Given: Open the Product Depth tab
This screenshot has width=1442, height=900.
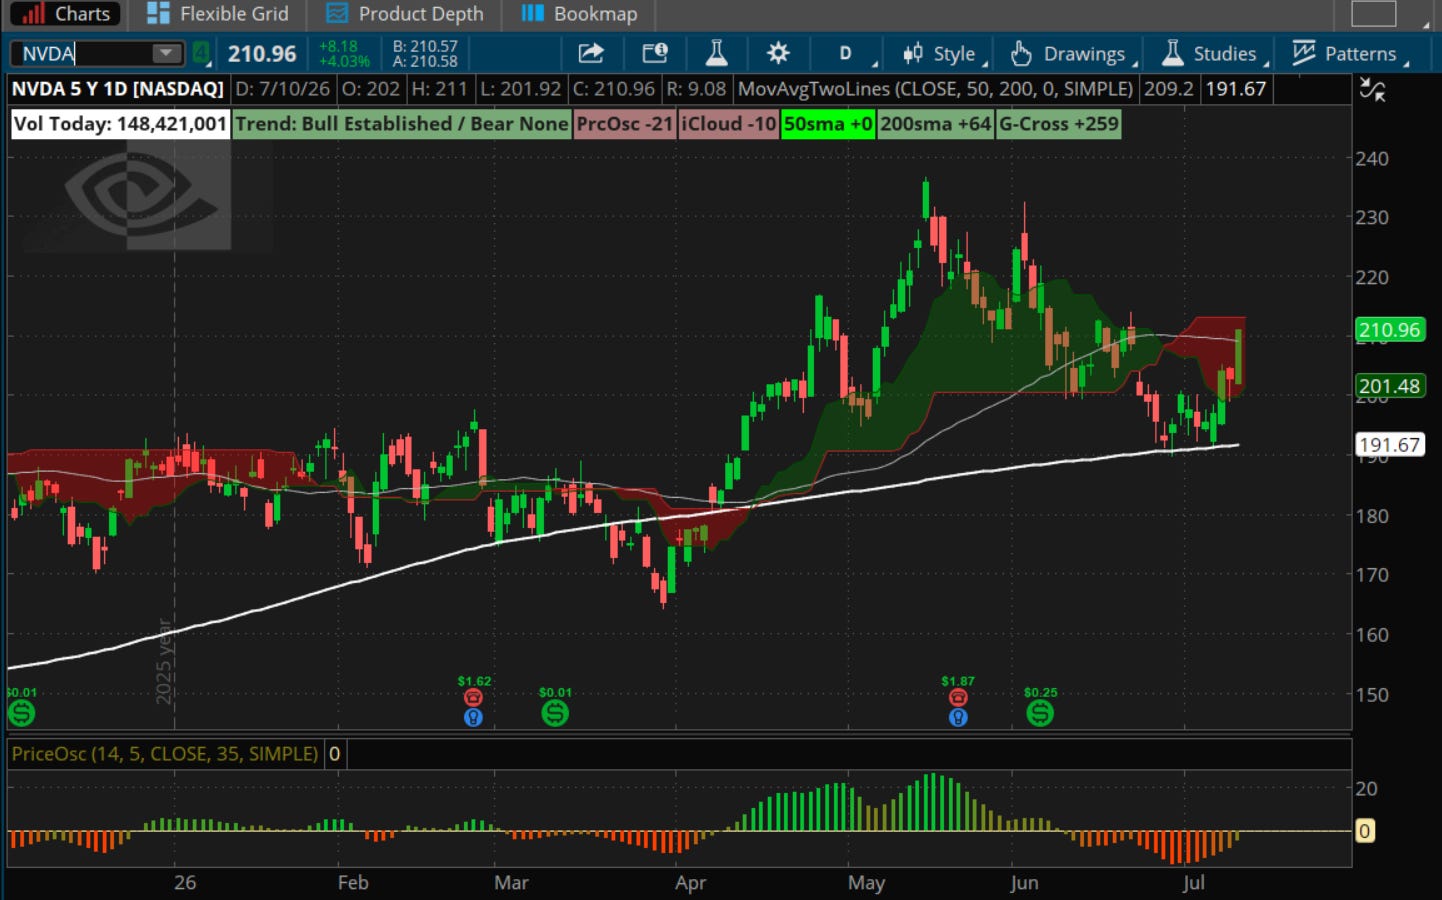Looking at the screenshot, I should click(x=405, y=14).
